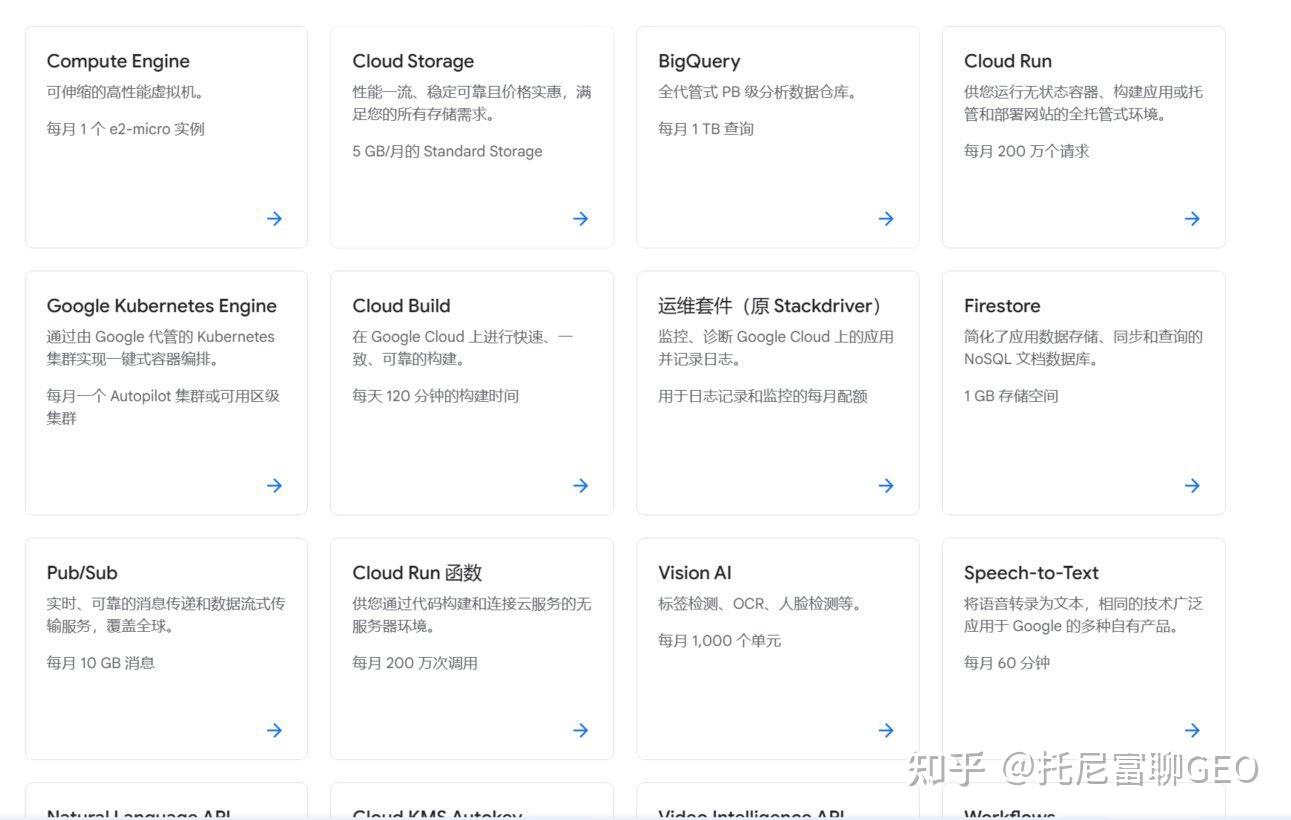This screenshot has height=820, width=1291.
Task: Click the description 可伸缩的高性能虚拟机。
Action: [x=126, y=92]
